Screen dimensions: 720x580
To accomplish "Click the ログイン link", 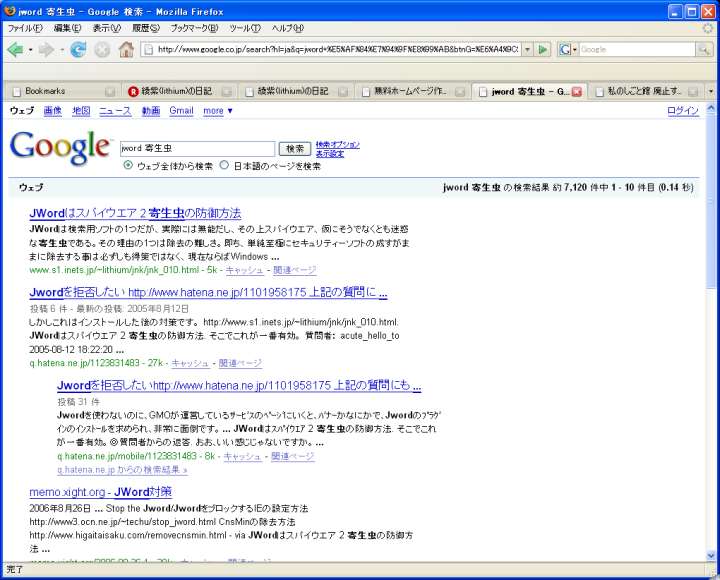I will coord(683,111).
